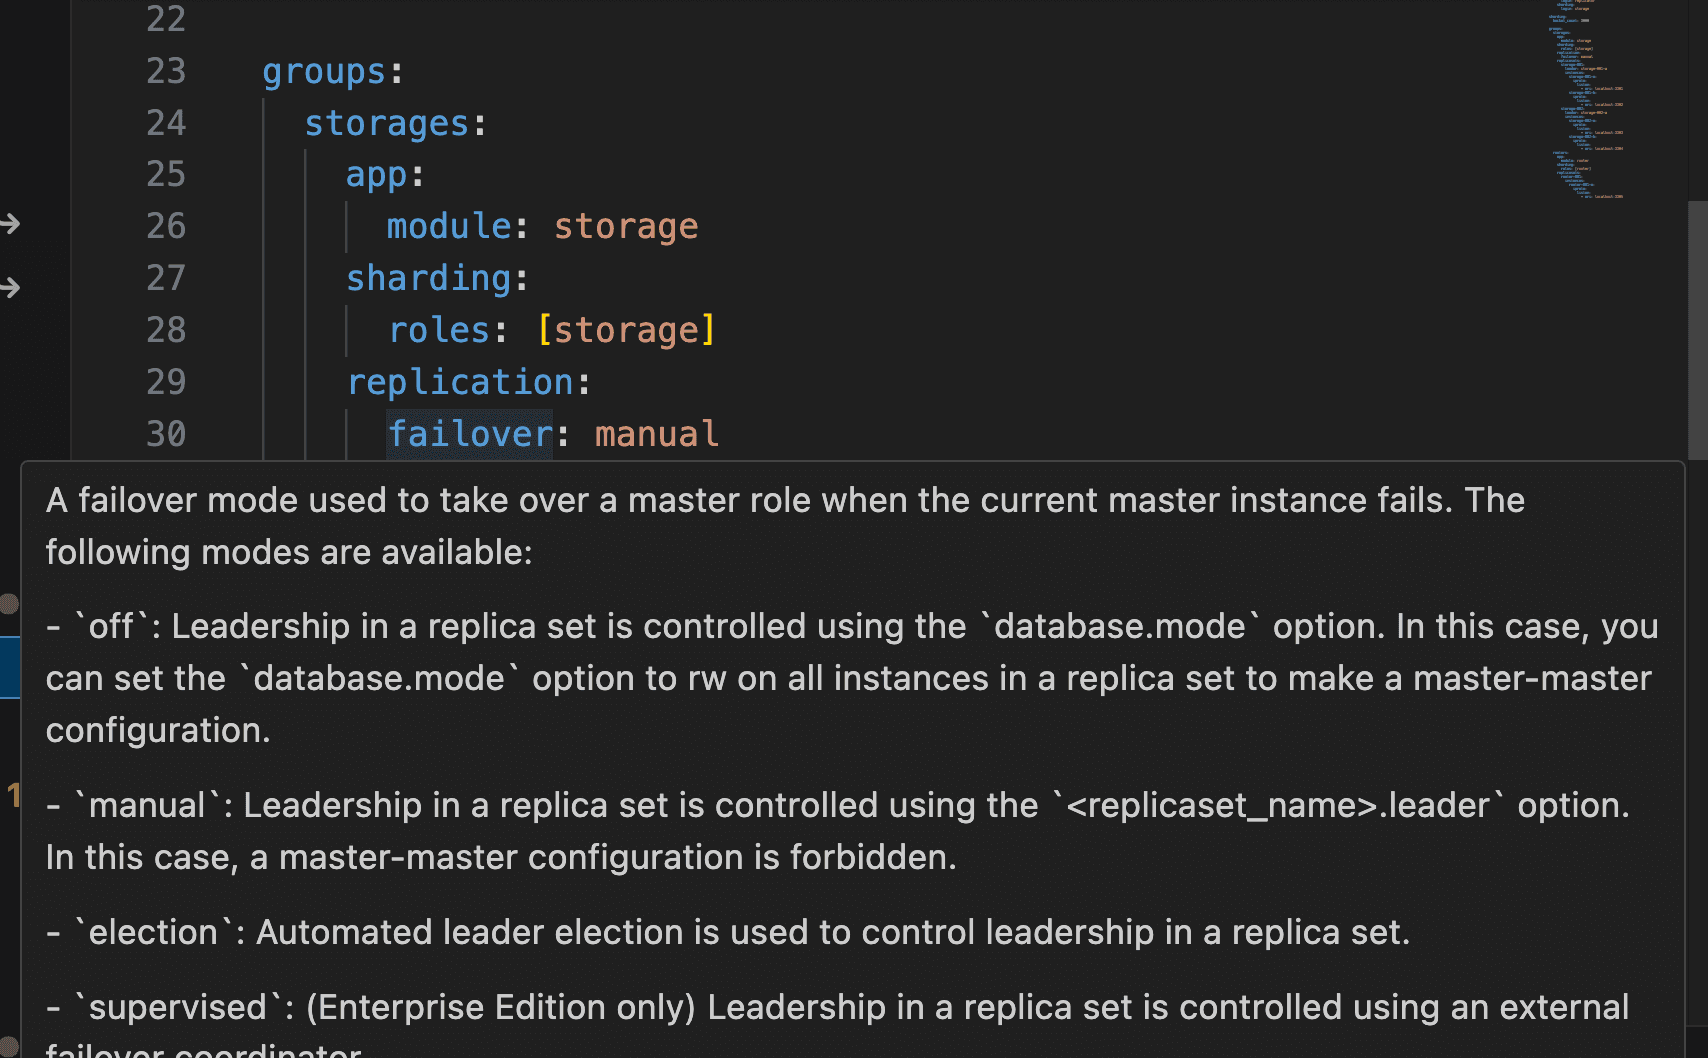Click the arrow icon beside line 26

[x=10, y=224]
